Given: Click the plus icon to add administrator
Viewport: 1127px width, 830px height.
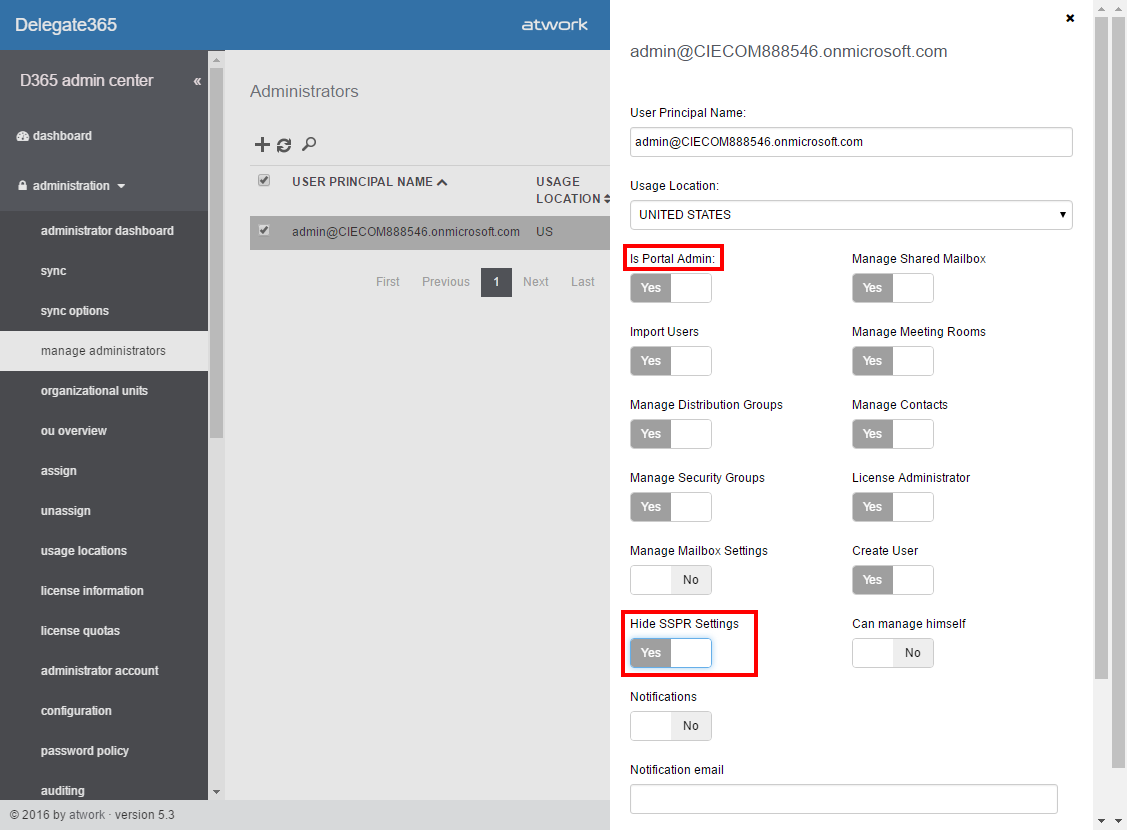Looking at the screenshot, I should click(262, 144).
